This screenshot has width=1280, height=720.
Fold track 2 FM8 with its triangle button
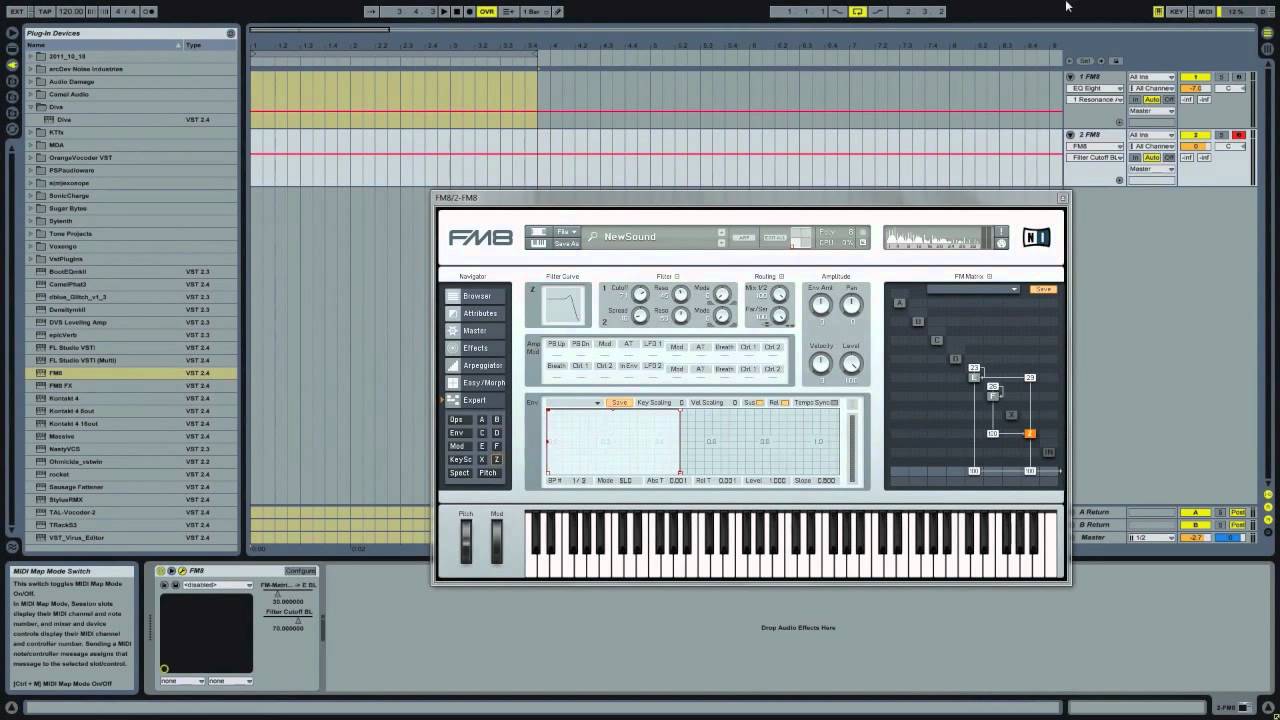click(1070, 135)
